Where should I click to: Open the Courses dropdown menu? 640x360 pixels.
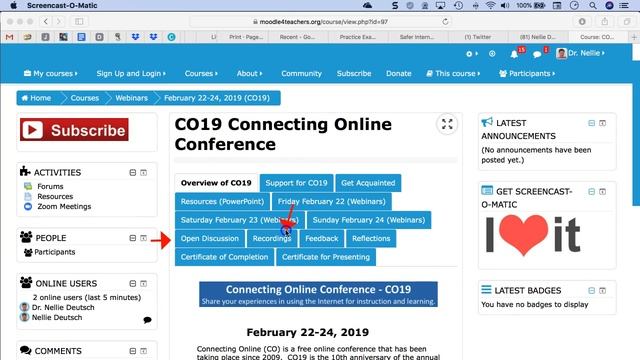pos(201,73)
